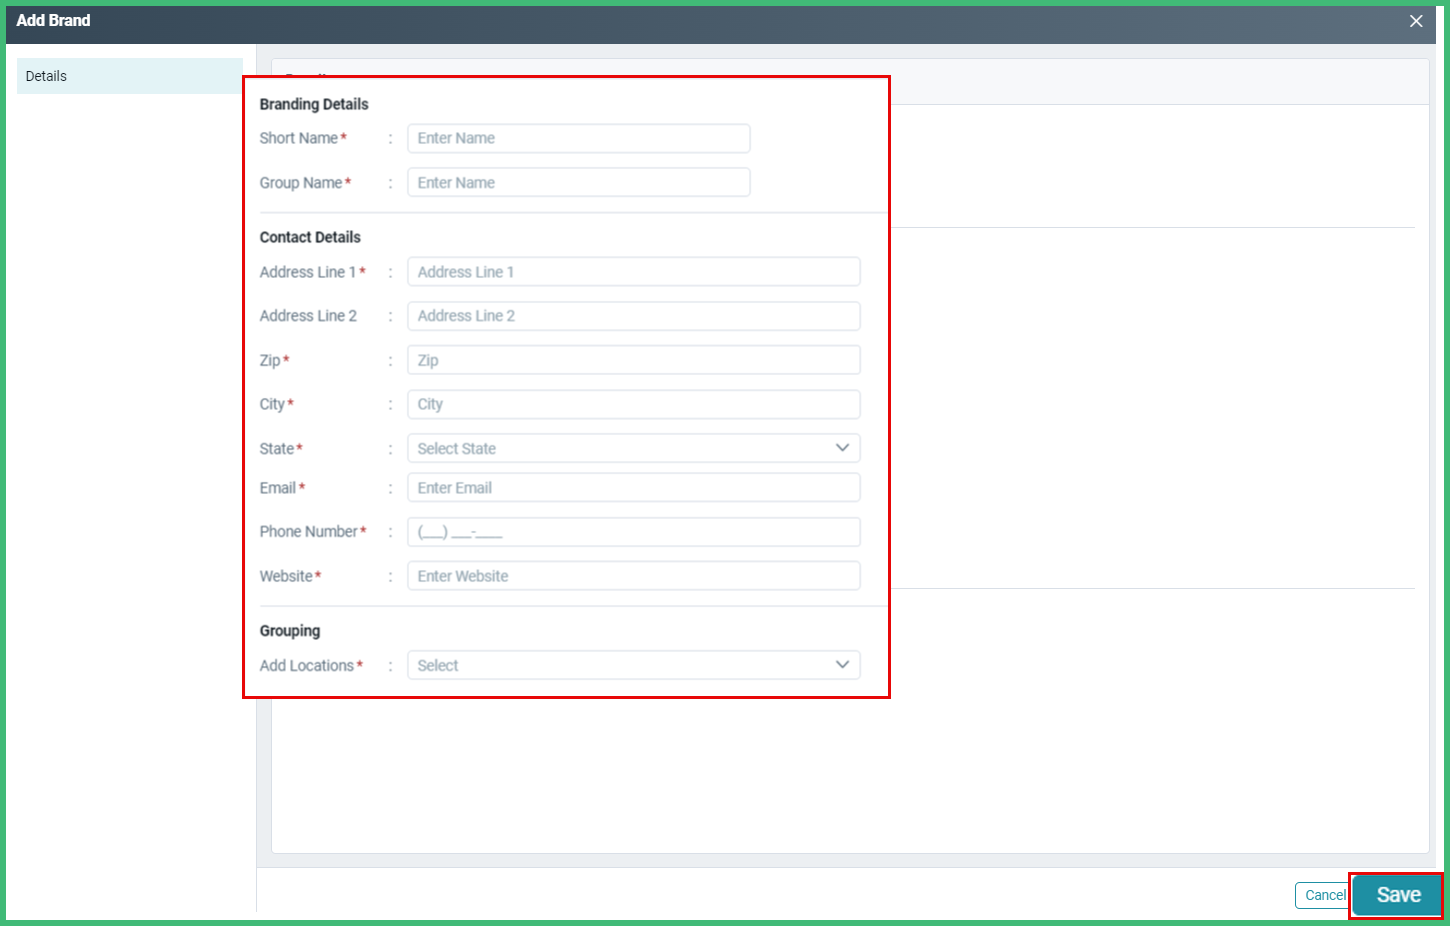Click the Zip code field
This screenshot has width=1450, height=926.
click(633, 359)
